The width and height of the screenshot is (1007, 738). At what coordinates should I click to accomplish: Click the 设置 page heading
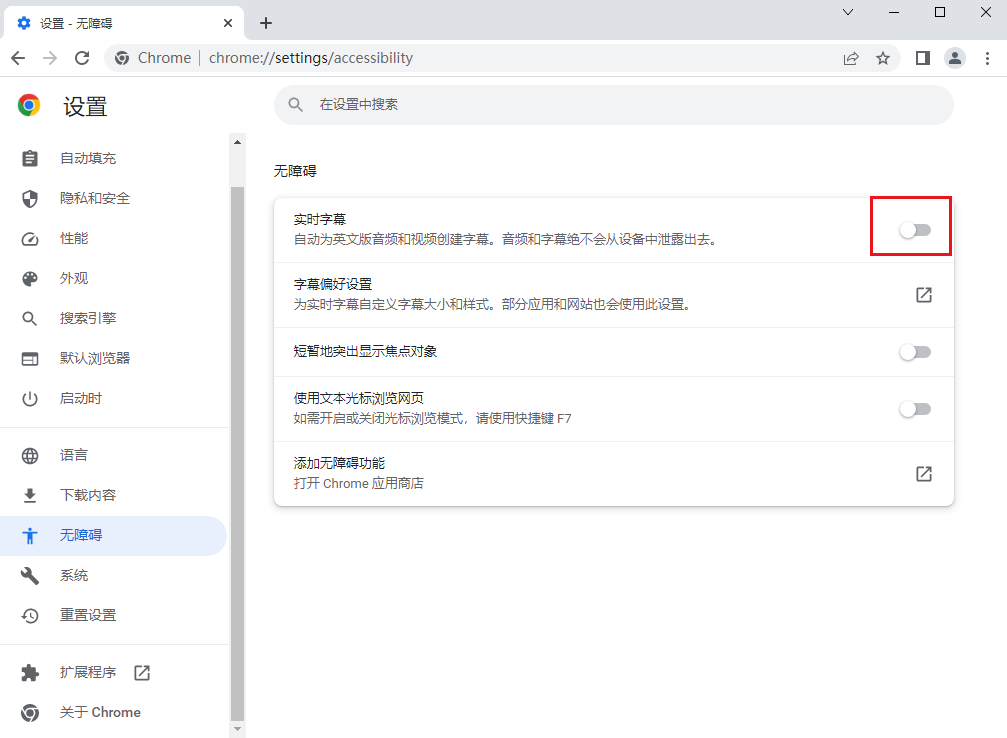pos(85,107)
